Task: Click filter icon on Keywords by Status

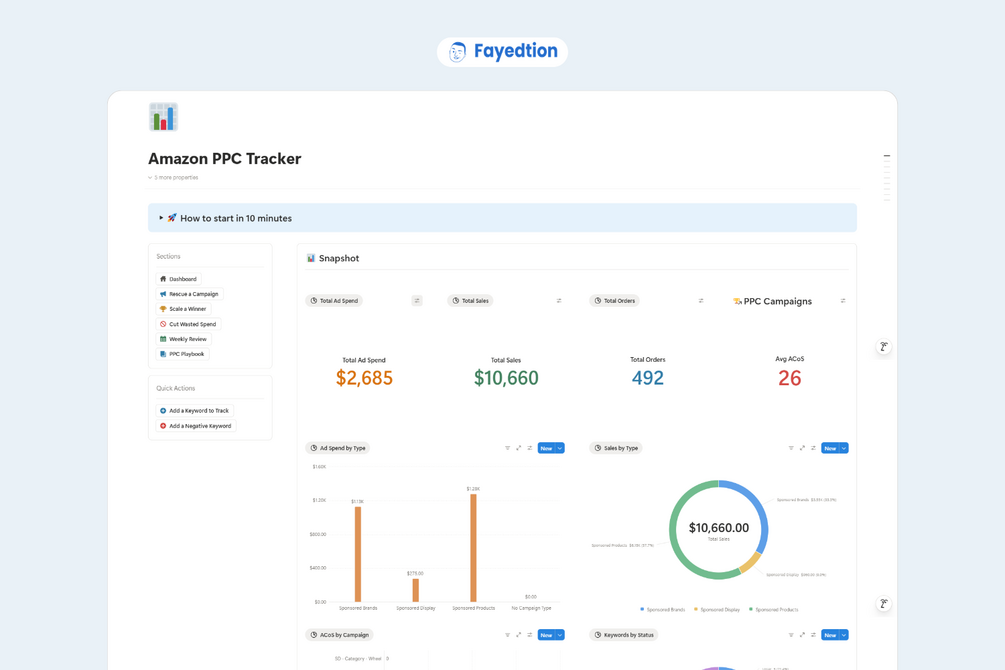Action: (x=791, y=635)
